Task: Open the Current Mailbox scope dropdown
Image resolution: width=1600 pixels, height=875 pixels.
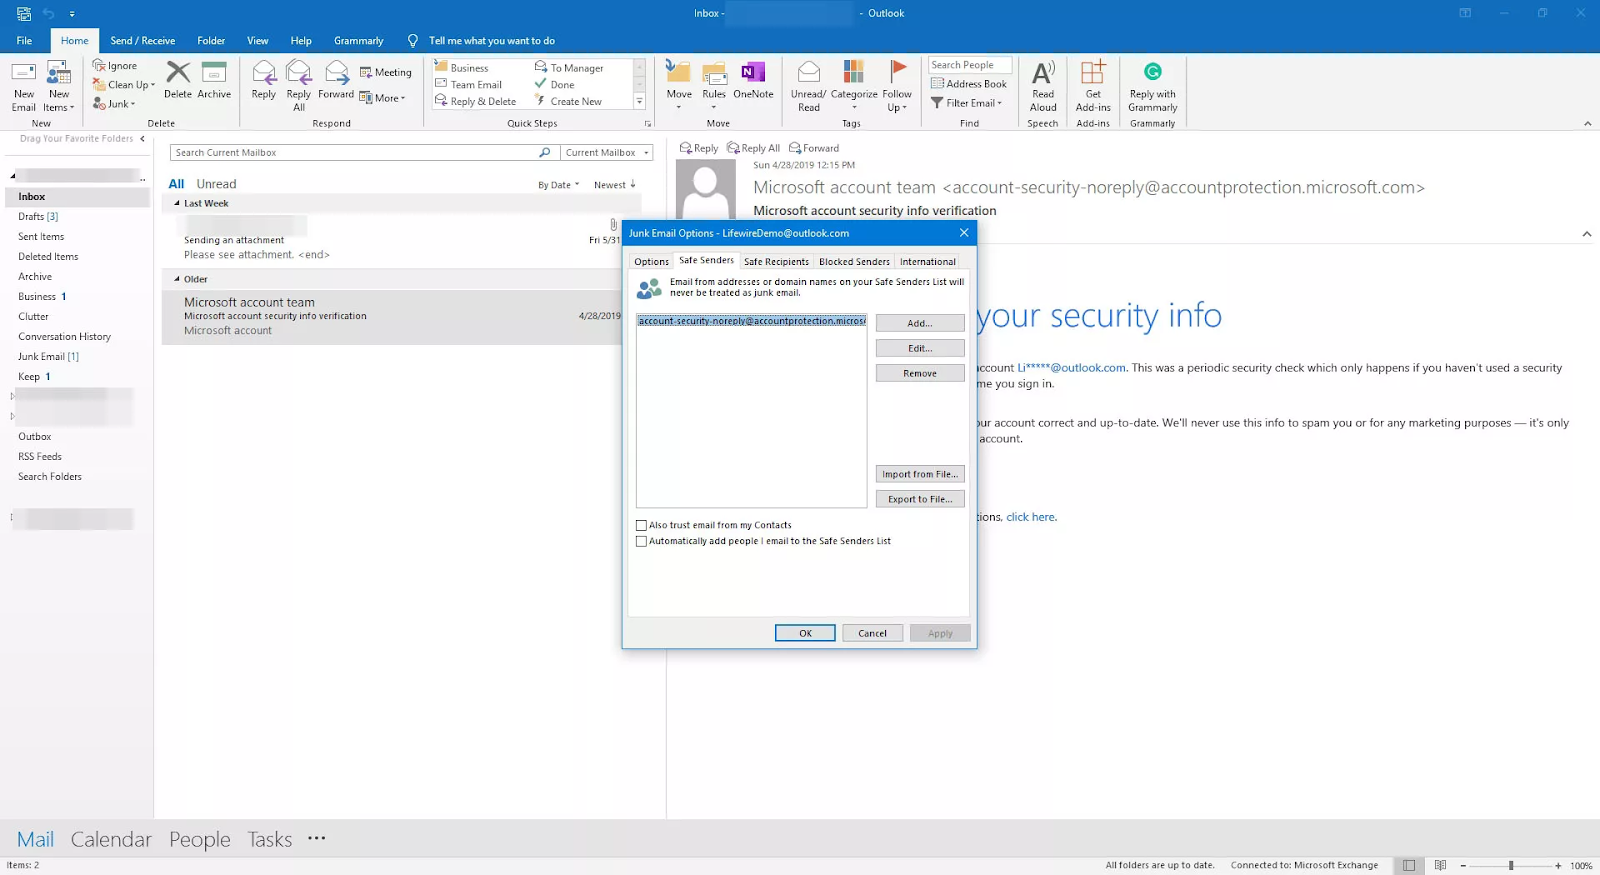Action: pos(606,153)
